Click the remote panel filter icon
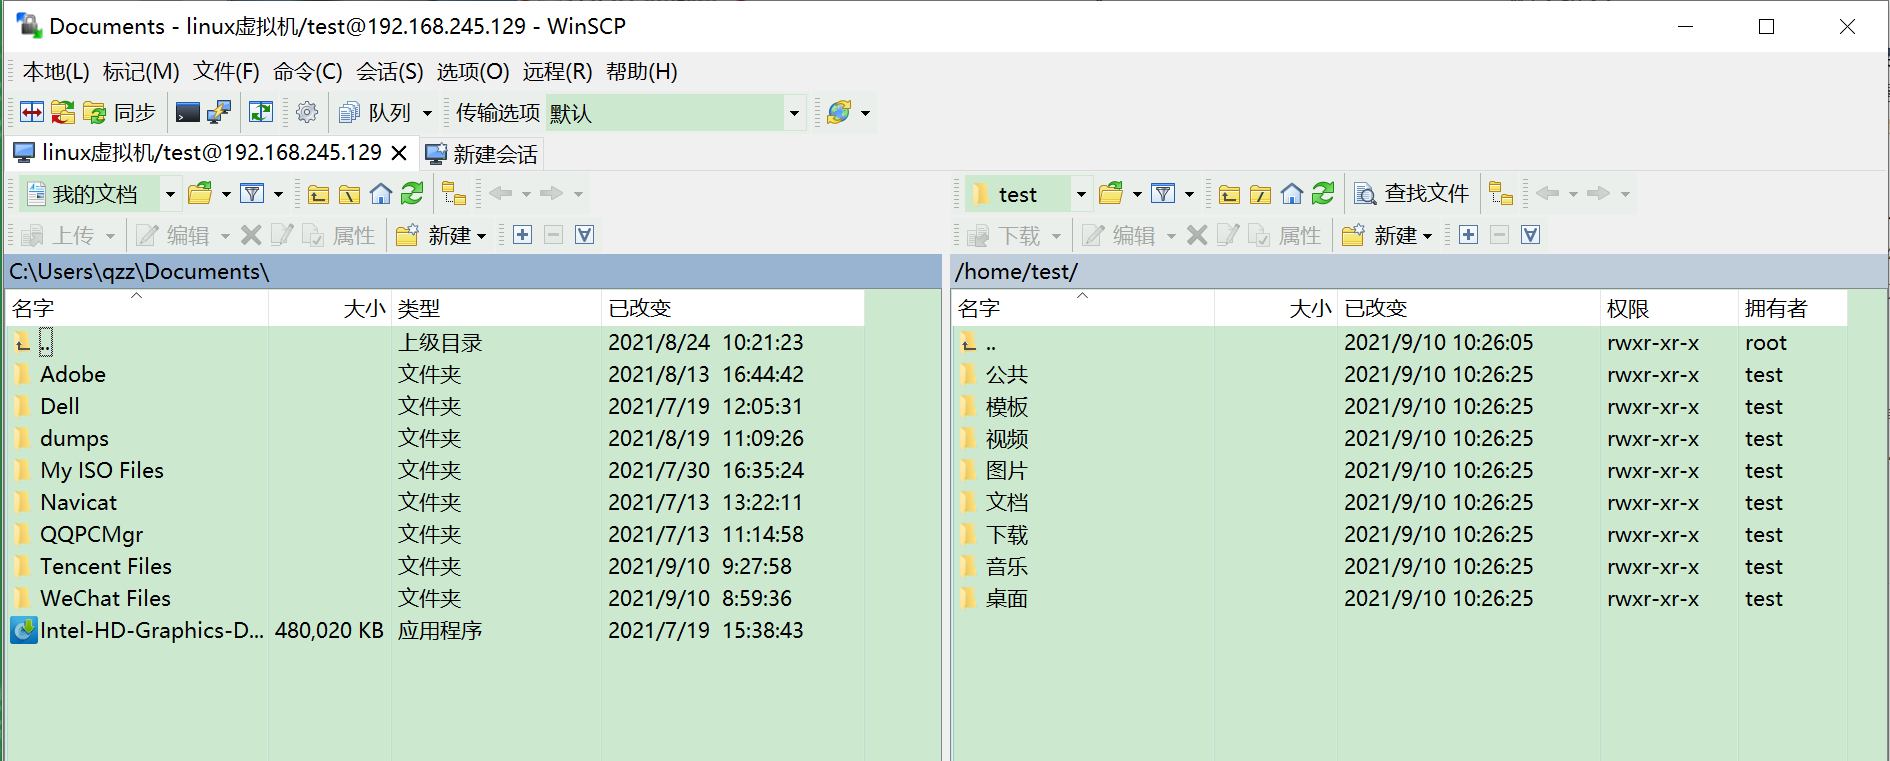 click(1163, 193)
